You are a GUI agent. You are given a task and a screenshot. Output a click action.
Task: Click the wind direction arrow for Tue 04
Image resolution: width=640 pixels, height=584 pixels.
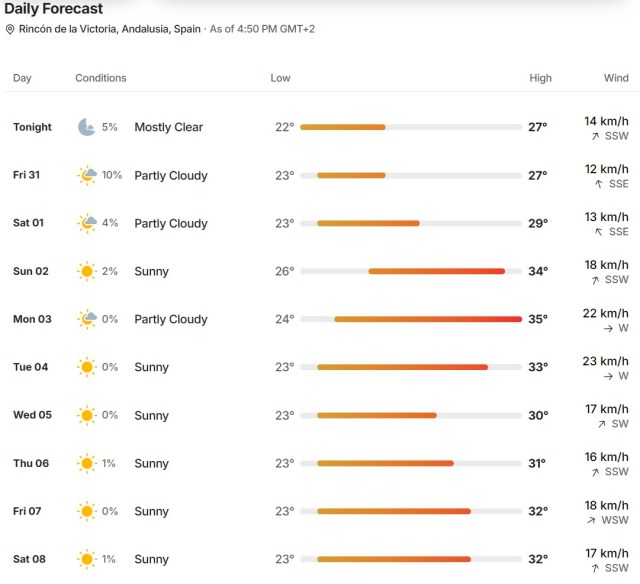(608, 376)
